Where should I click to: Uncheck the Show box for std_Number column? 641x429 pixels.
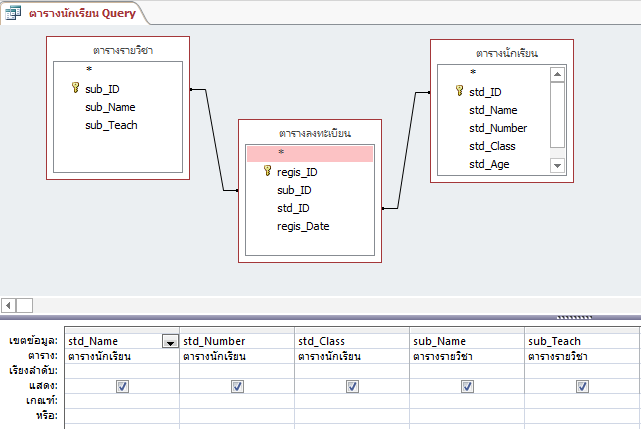click(x=237, y=385)
